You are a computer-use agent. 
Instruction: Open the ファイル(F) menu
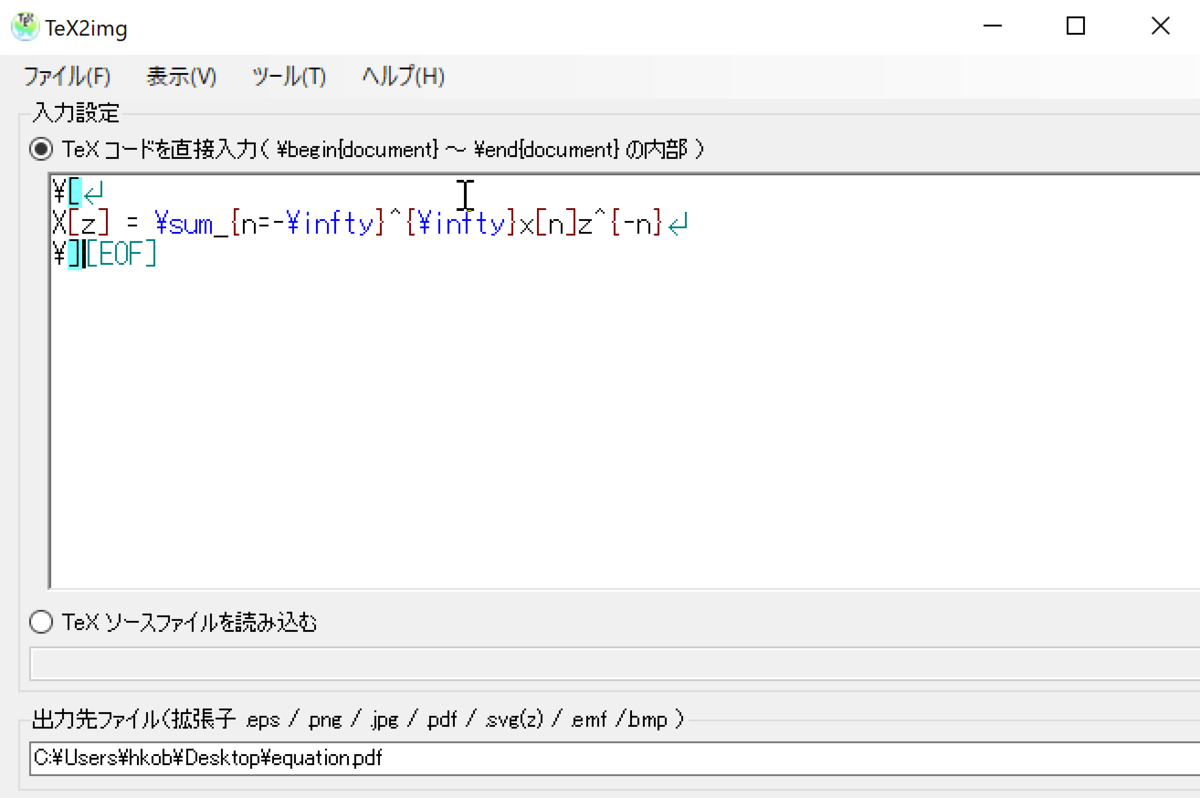pyautogui.click(x=67, y=76)
